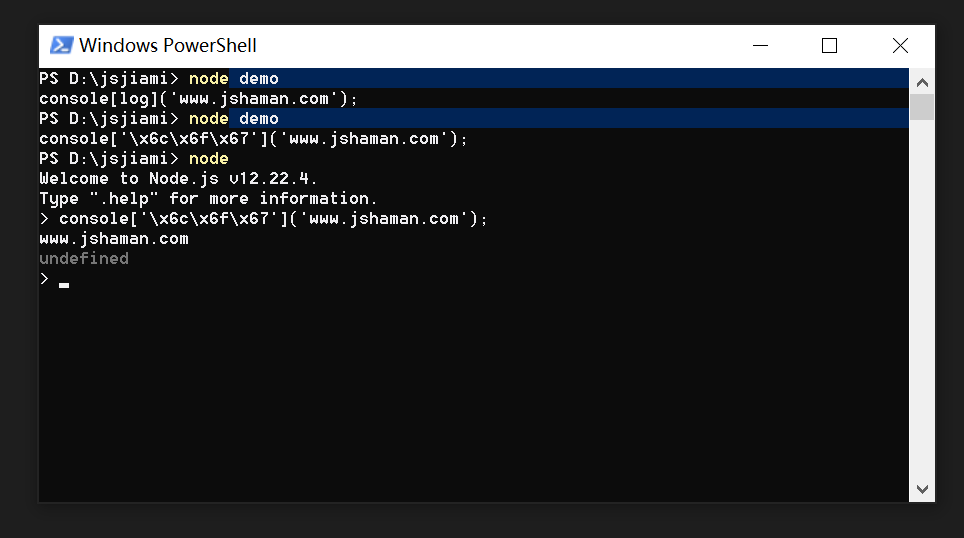Viewport: 964px width, 538px height.
Task: Click the blinking cursor at the REPL prompt
Action: click(64, 286)
